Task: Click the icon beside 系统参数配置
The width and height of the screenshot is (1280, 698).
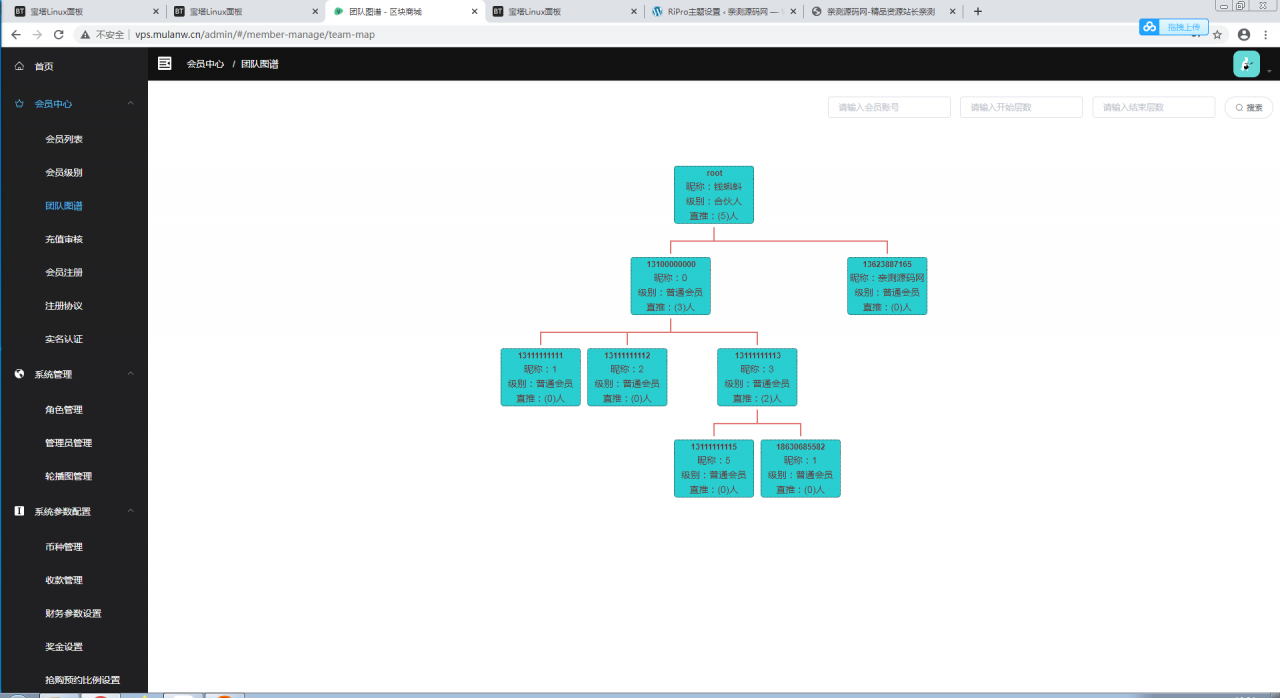Action: (19, 511)
